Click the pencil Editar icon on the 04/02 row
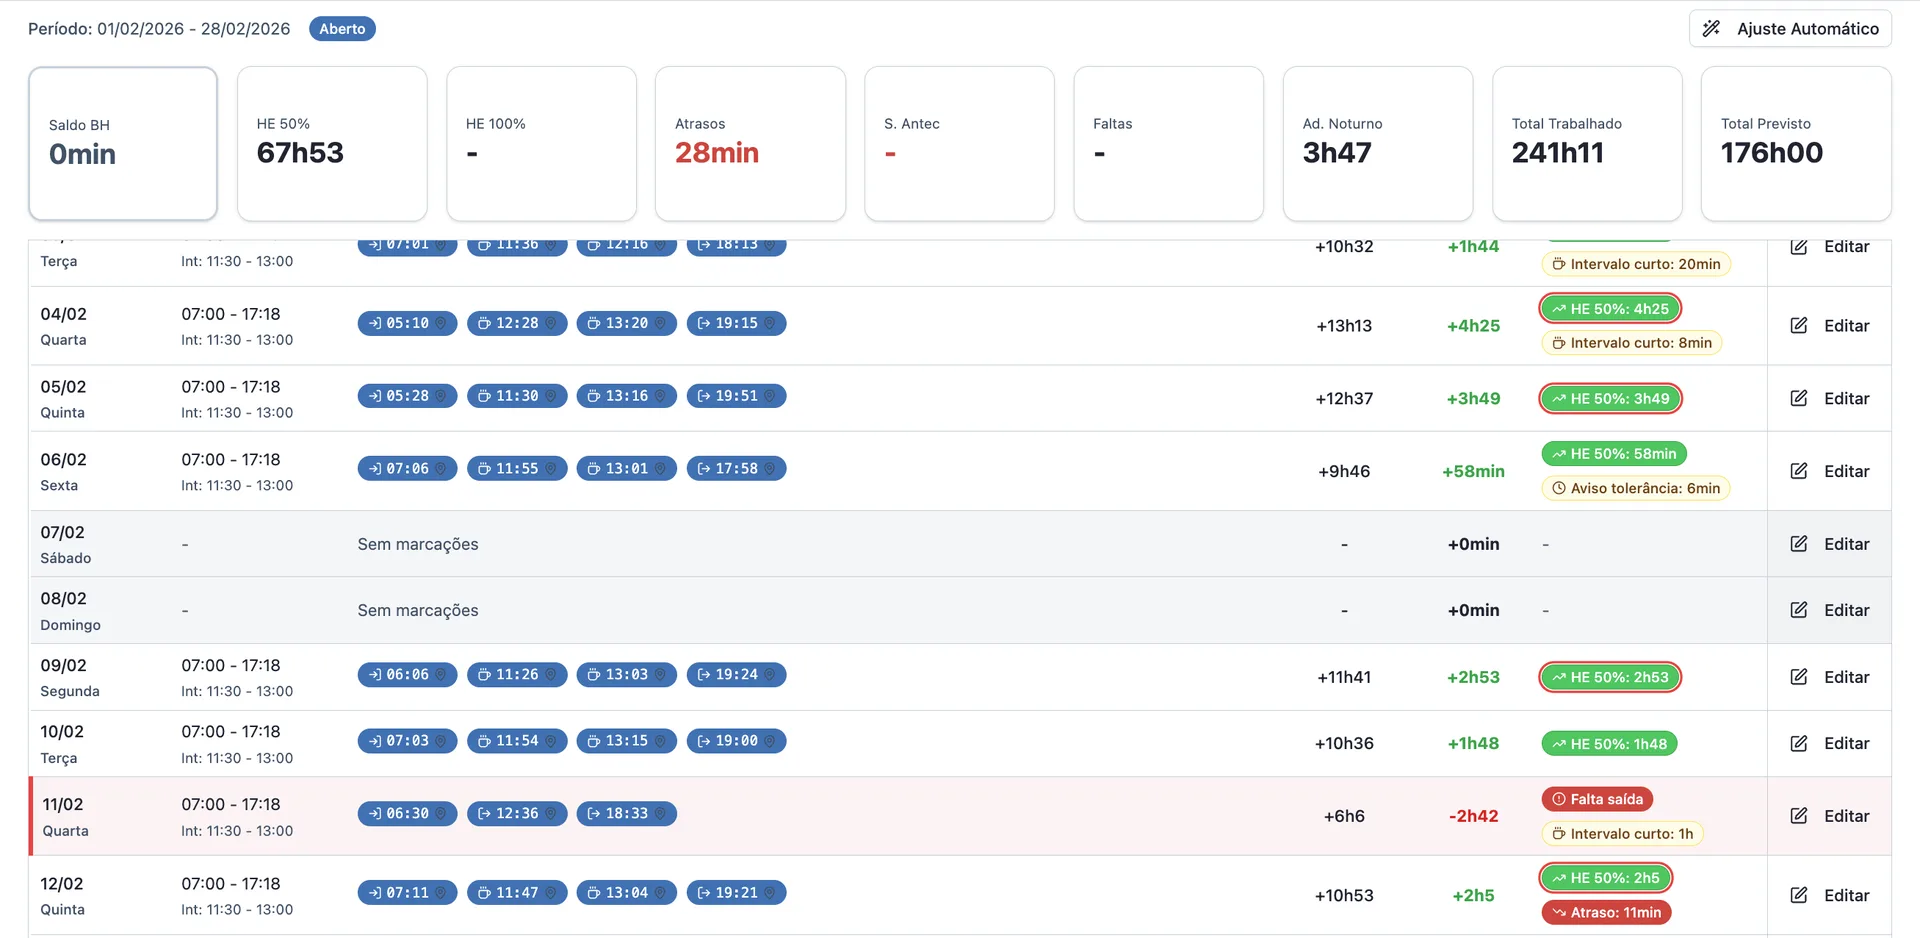The height and width of the screenshot is (938, 1920). point(1799,326)
